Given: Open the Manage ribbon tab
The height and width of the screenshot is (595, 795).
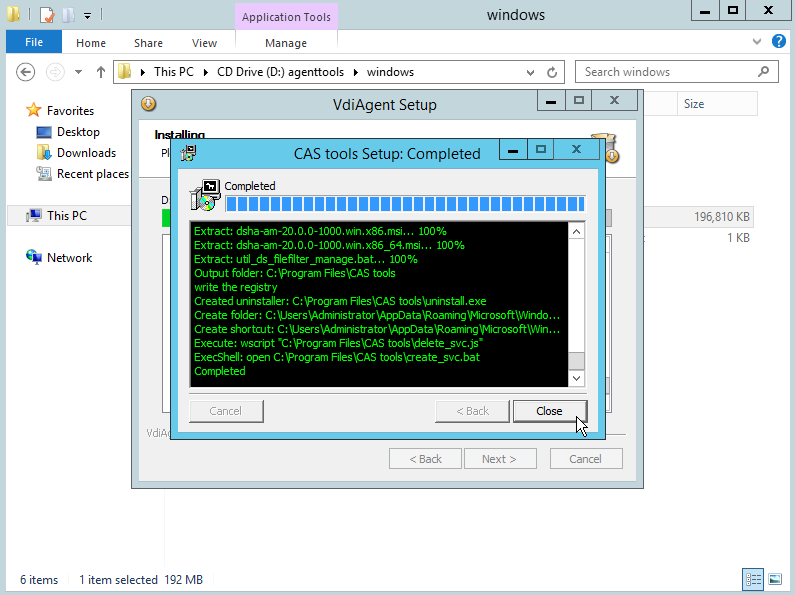Looking at the screenshot, I should tap(286, 43).
